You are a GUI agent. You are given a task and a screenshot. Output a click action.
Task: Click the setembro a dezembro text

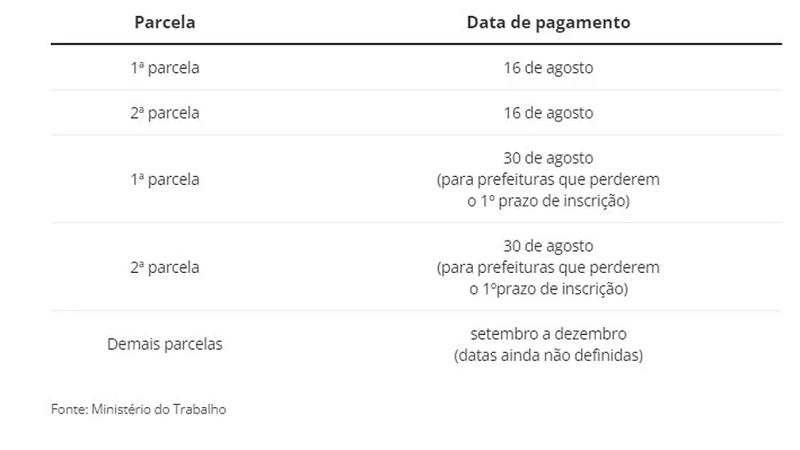(x=548, y=334)
